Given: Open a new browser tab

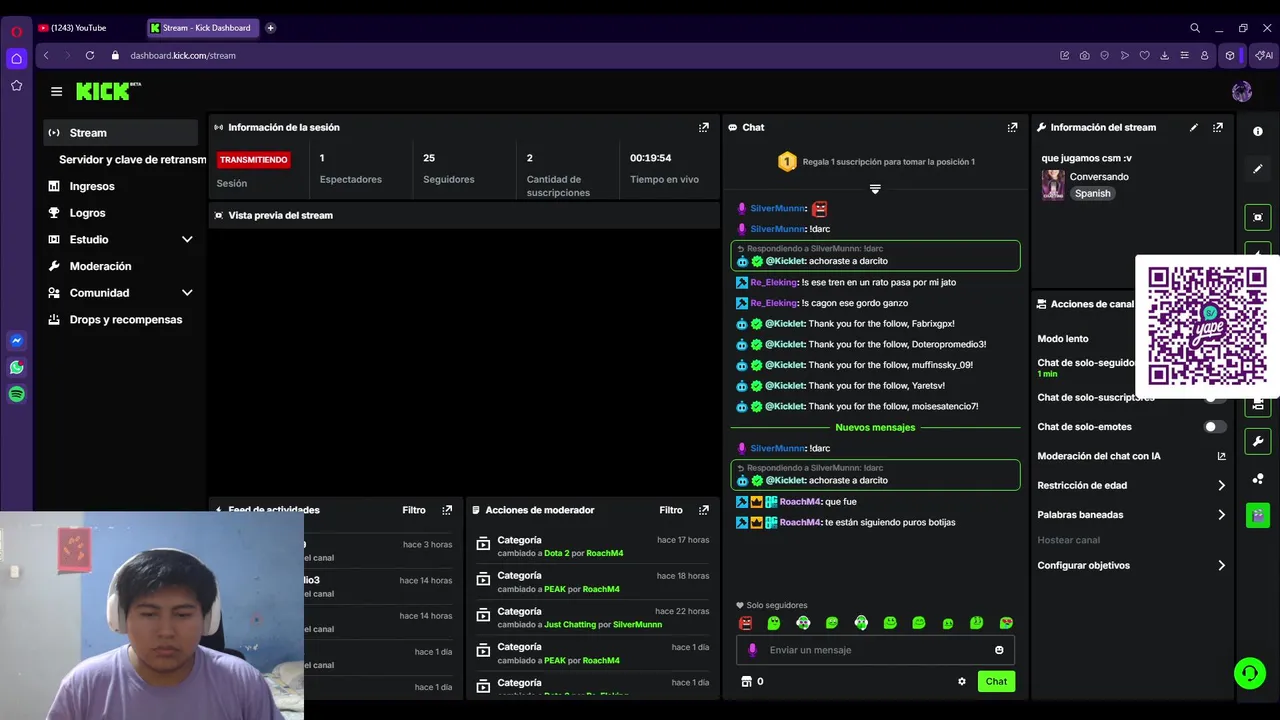Looking at the screenshot, I should click(270, 28).
